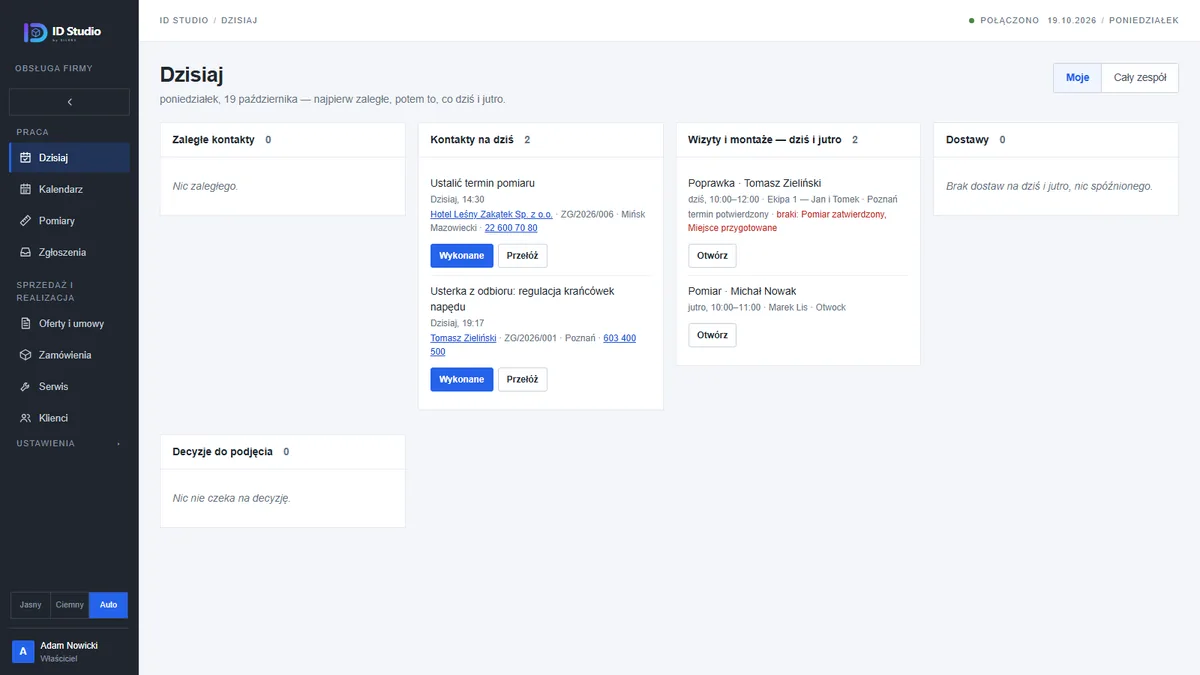Switch theme to Ciemny
This screenshot has width=1200, height=675.
[x=70, y=605]
